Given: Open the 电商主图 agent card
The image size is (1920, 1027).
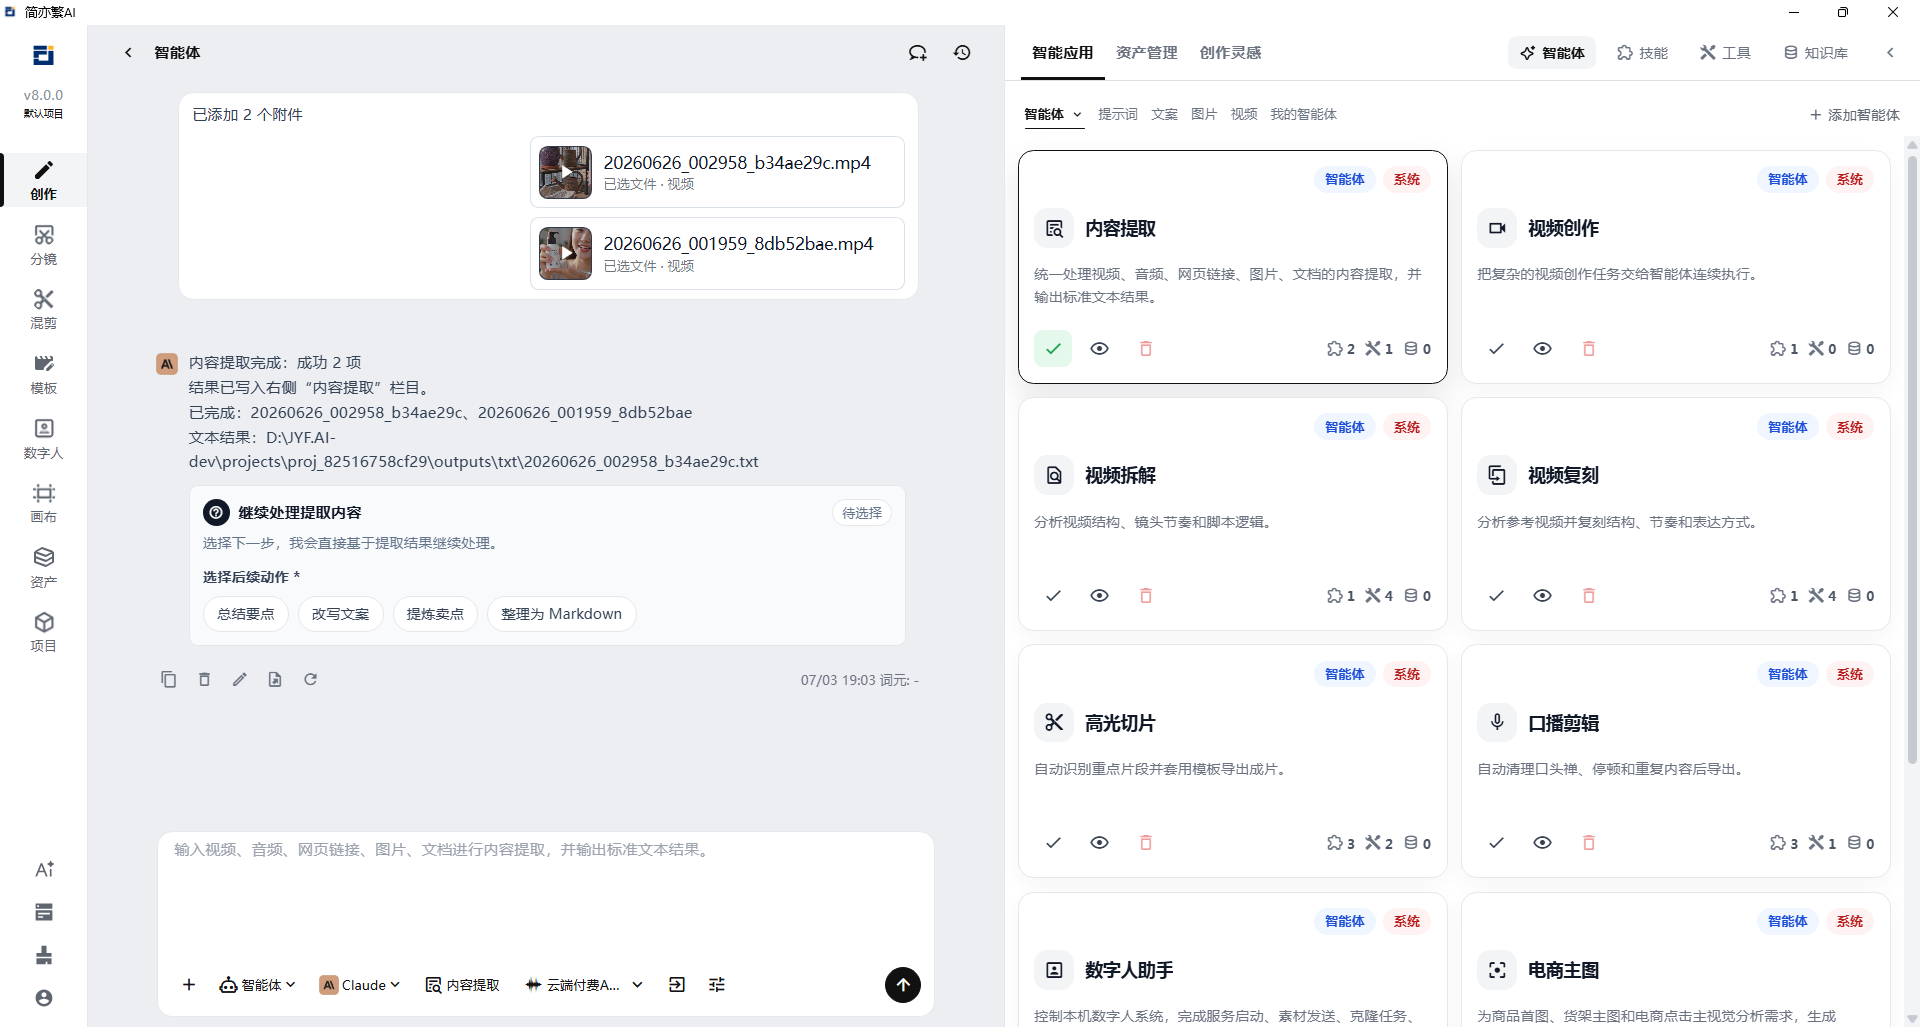Looking at the screenshot, I should point(1675,960).
